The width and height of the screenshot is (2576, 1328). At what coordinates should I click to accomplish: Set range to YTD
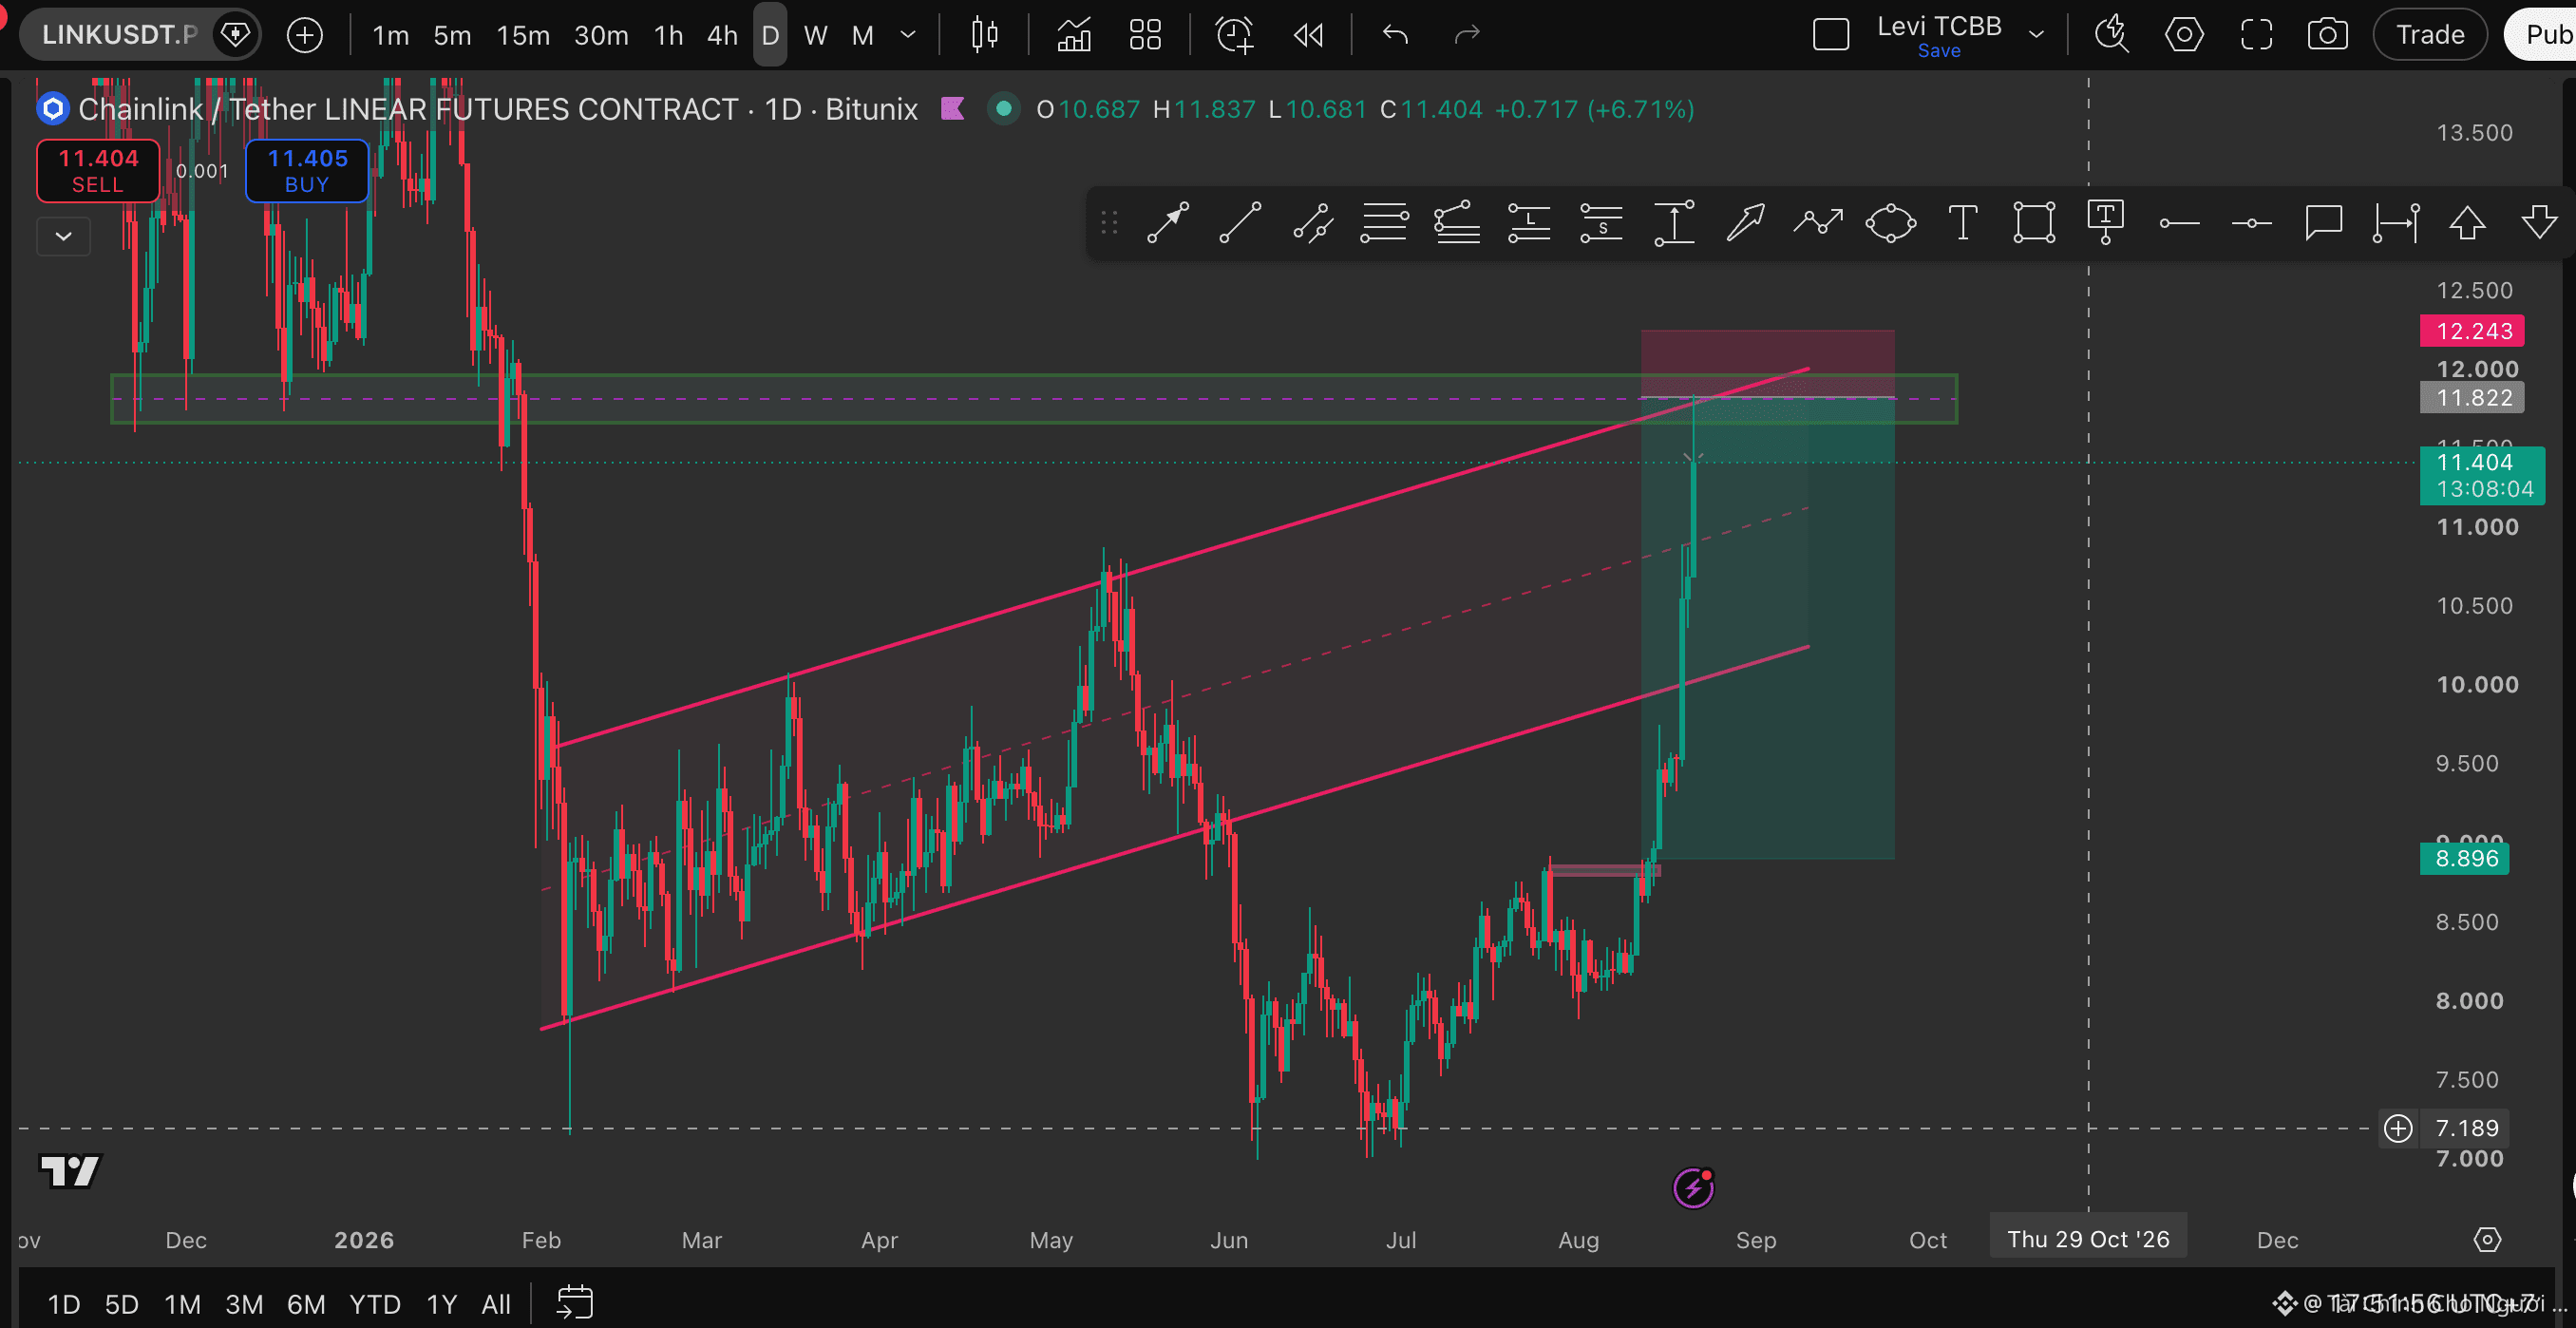pos(375,1304)
